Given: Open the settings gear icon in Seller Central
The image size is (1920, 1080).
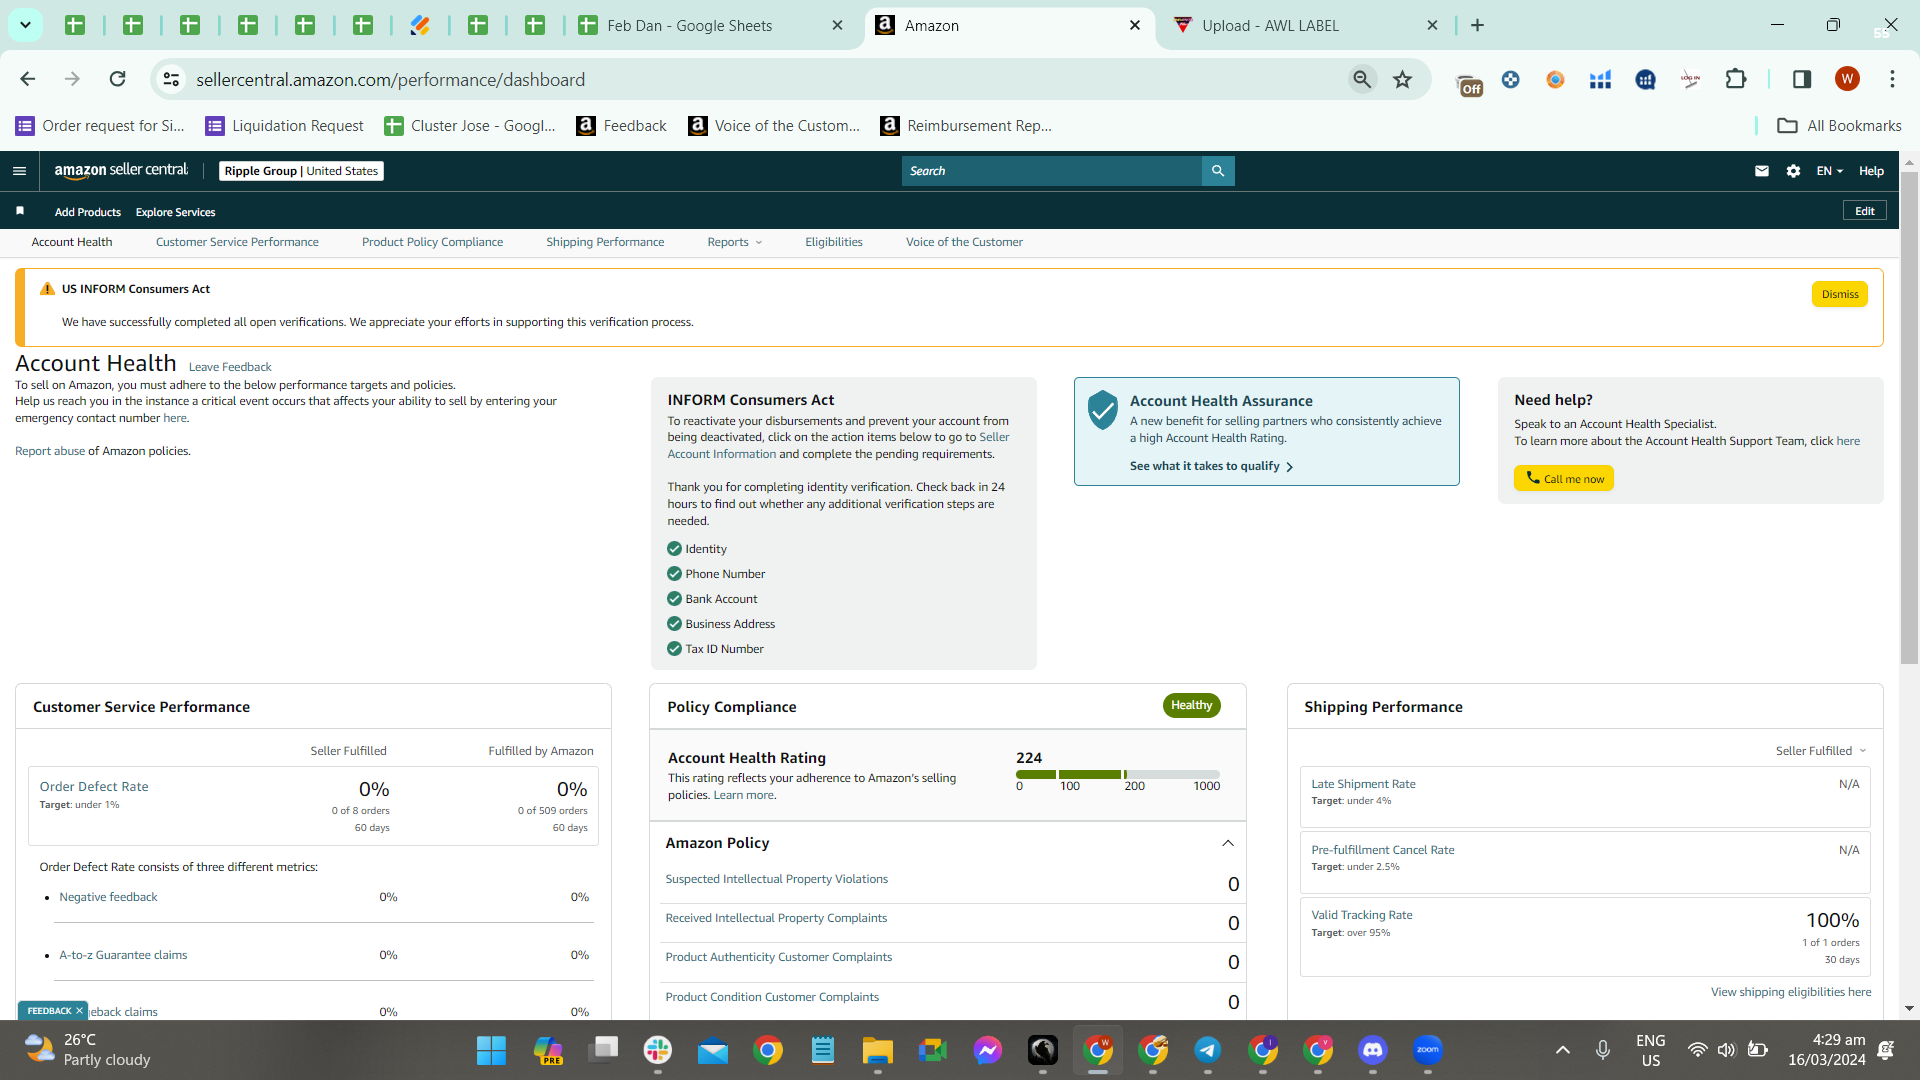Looking at the screenshot, I should [1793, 171].
